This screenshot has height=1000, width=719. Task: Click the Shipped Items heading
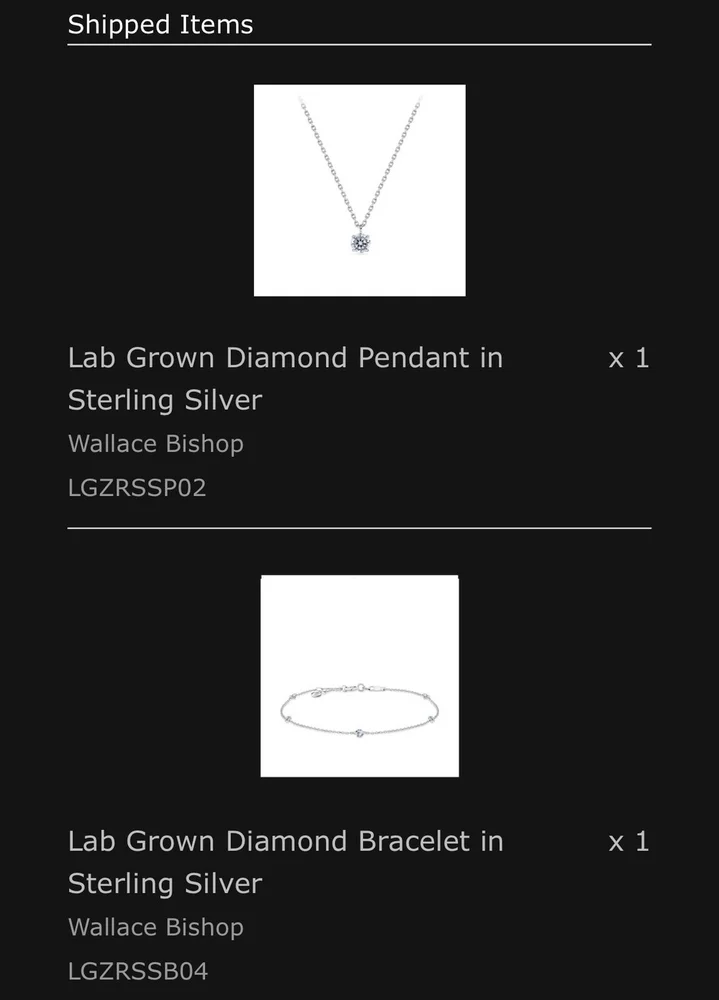point(160,25)
